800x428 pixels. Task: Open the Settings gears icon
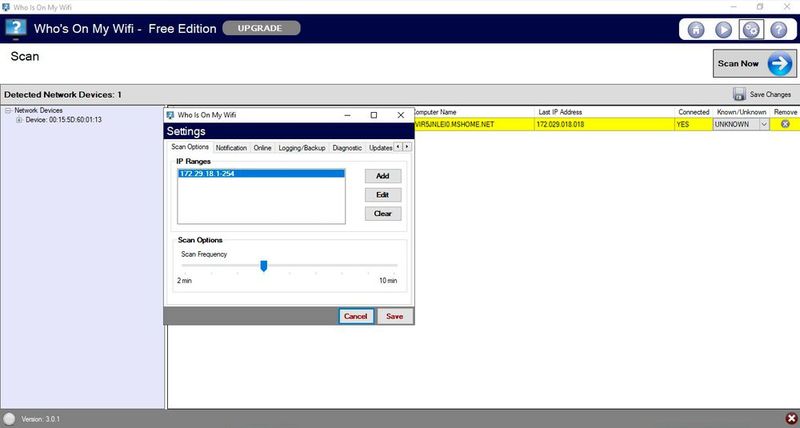[x=751, y=30]
